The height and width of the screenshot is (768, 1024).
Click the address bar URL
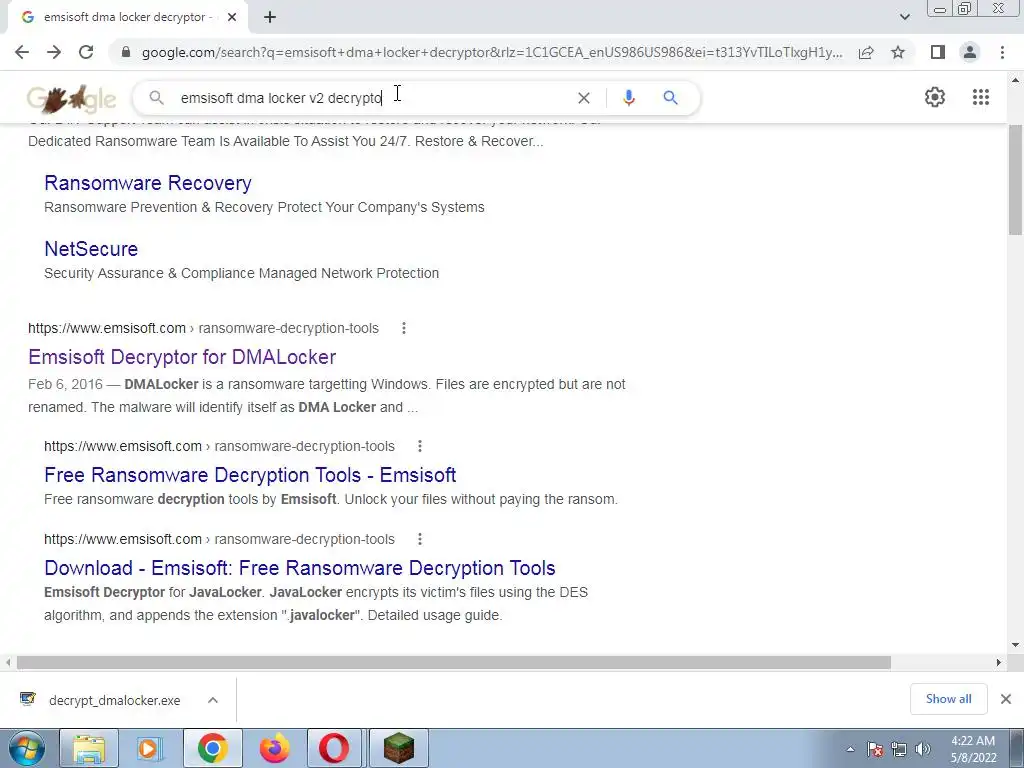[492, 52]
